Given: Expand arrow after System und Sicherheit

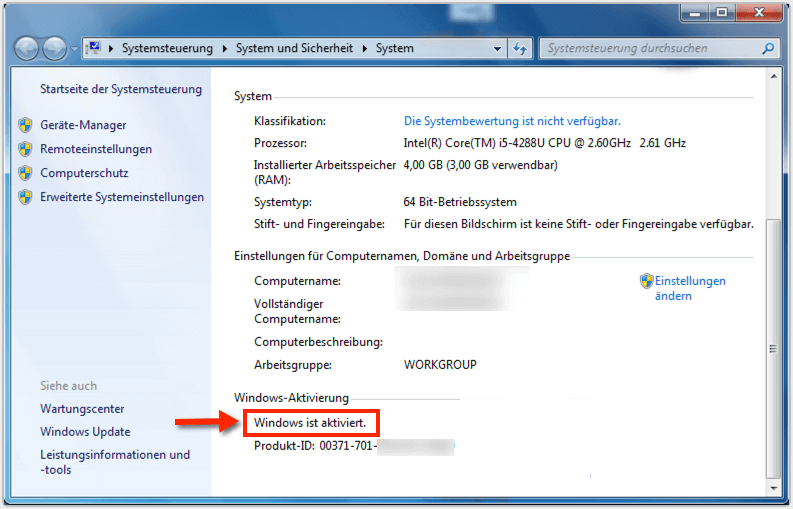Looking at the screenshot, I should click(365, 49).
